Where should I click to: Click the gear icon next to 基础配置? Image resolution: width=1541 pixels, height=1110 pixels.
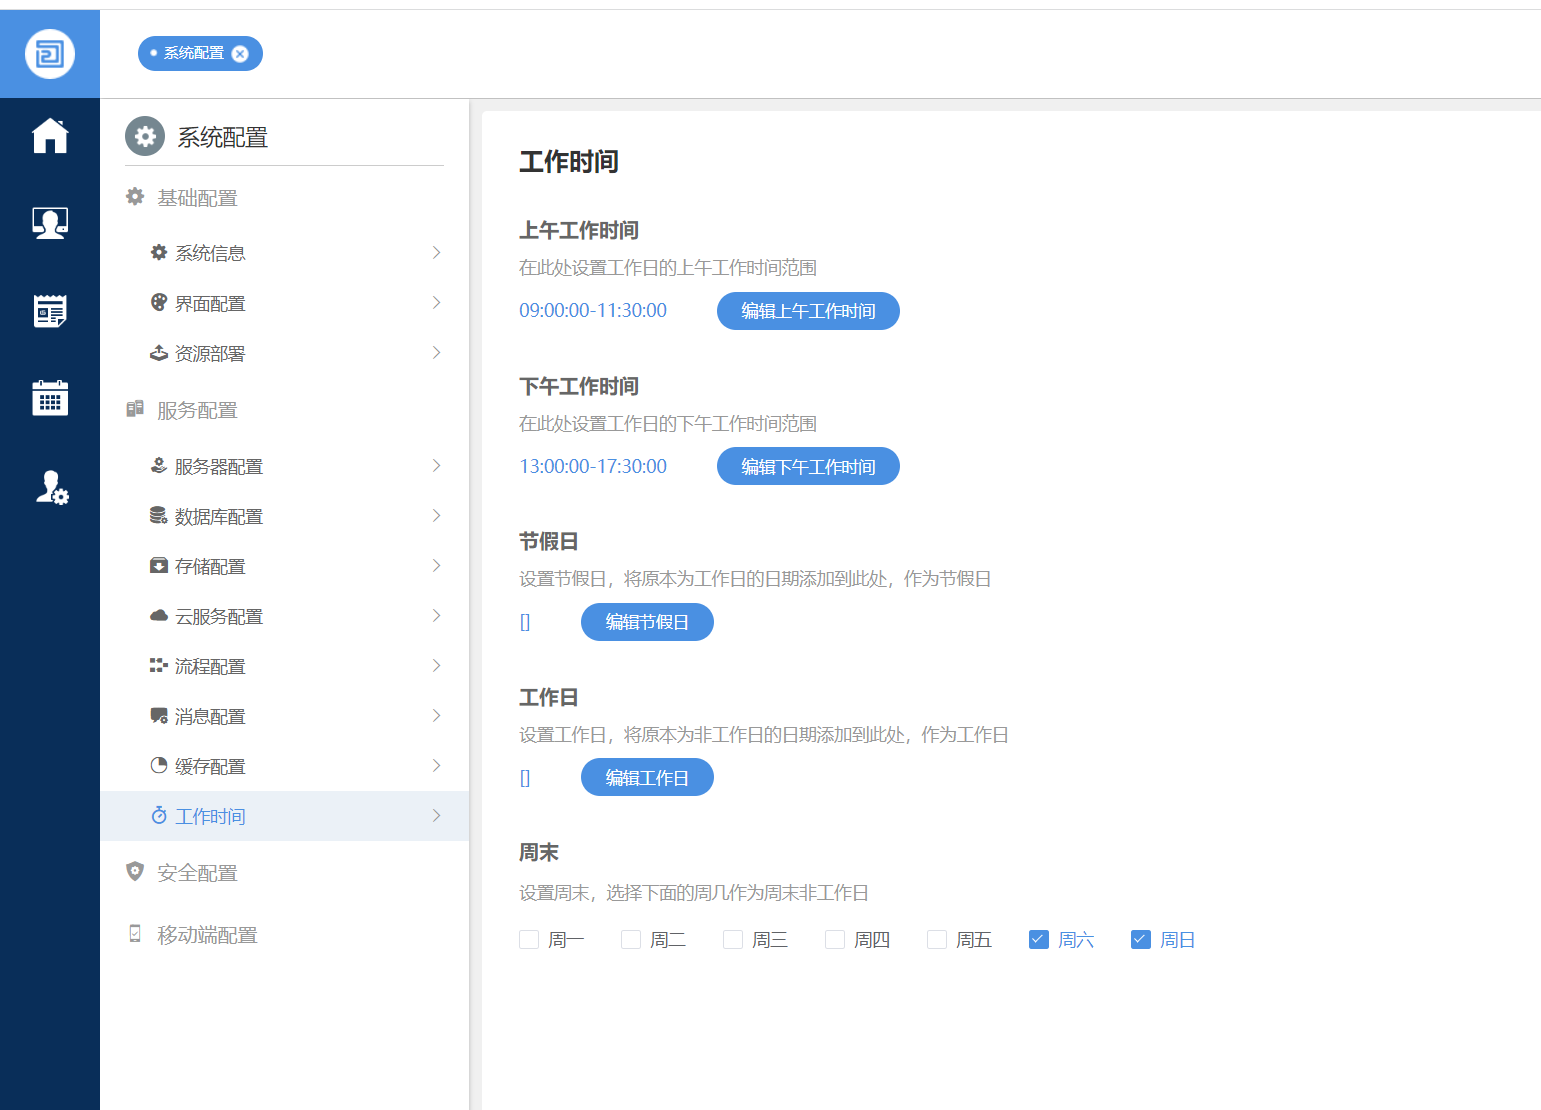(x=135, y=197)
